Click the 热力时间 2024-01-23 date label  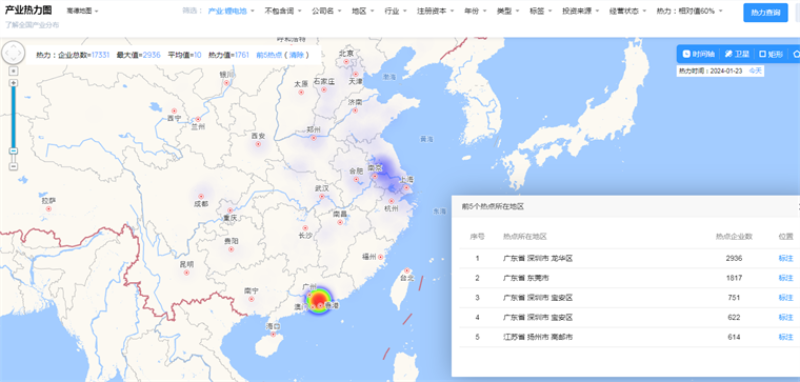coord(710,71)
